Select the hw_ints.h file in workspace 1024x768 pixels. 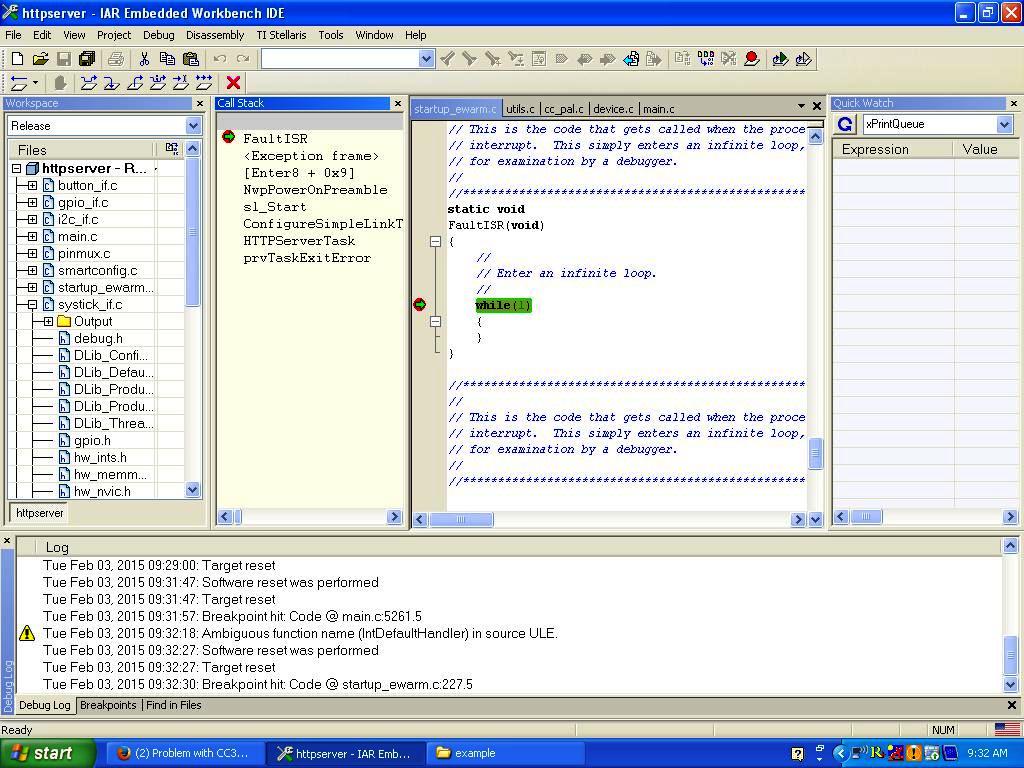pyautogui.click(x=101, y=457)
